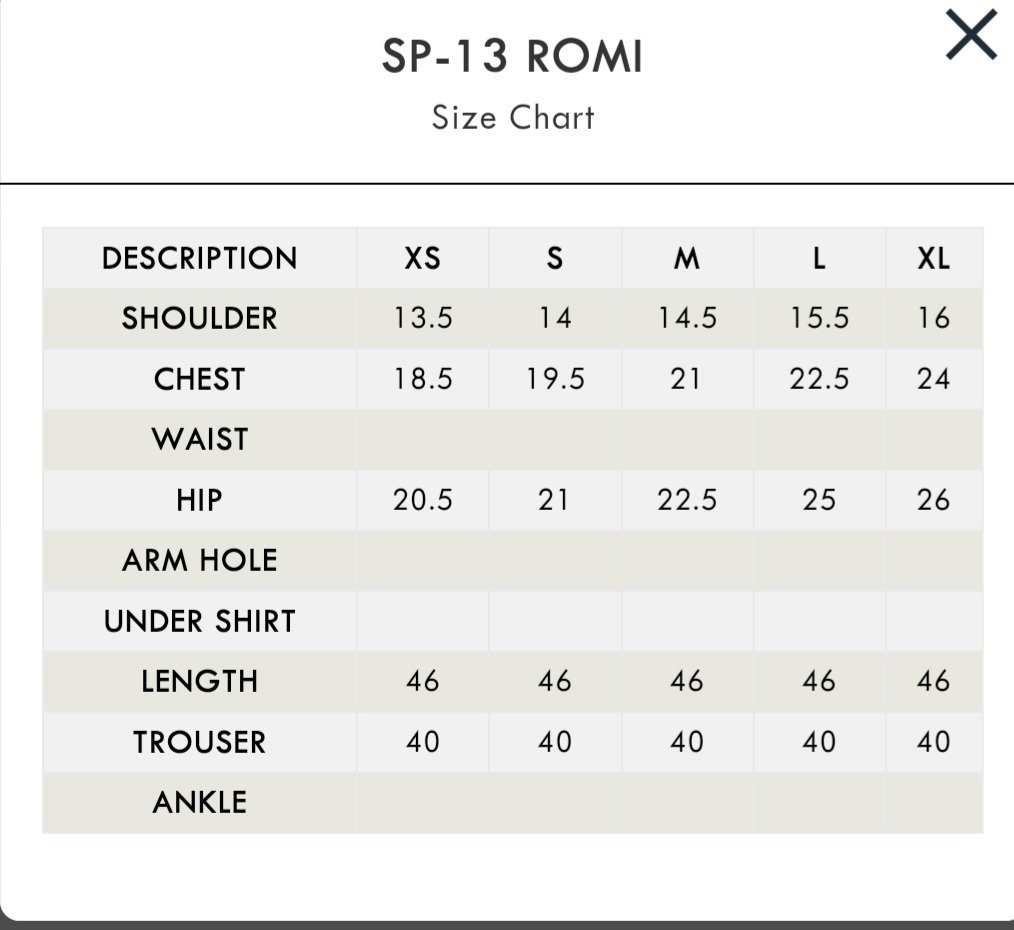The image size is (1014, 930).
Task: Click the 15.5 shoulder value for L
Action: pyautogui.click(x=819, y=318)
